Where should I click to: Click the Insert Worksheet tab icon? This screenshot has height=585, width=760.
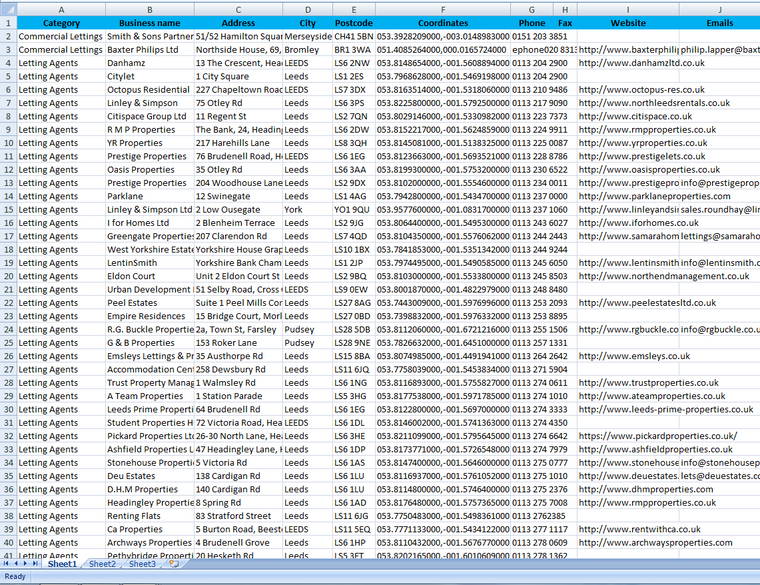174,564
